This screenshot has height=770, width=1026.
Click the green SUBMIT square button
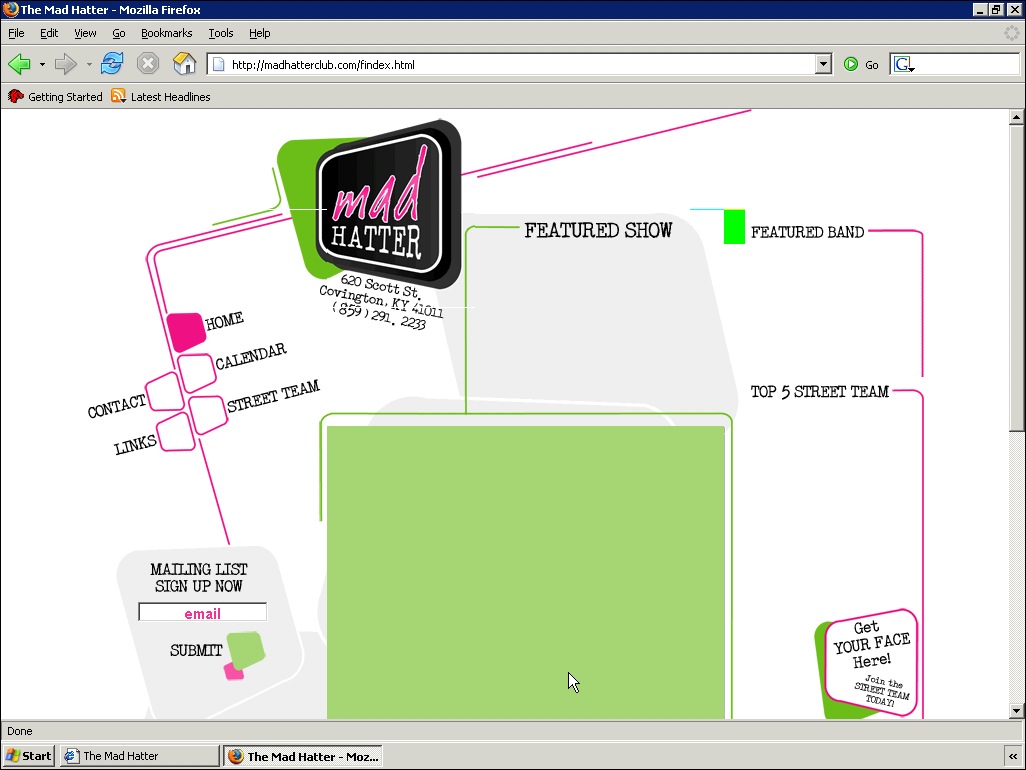(246, 650)
